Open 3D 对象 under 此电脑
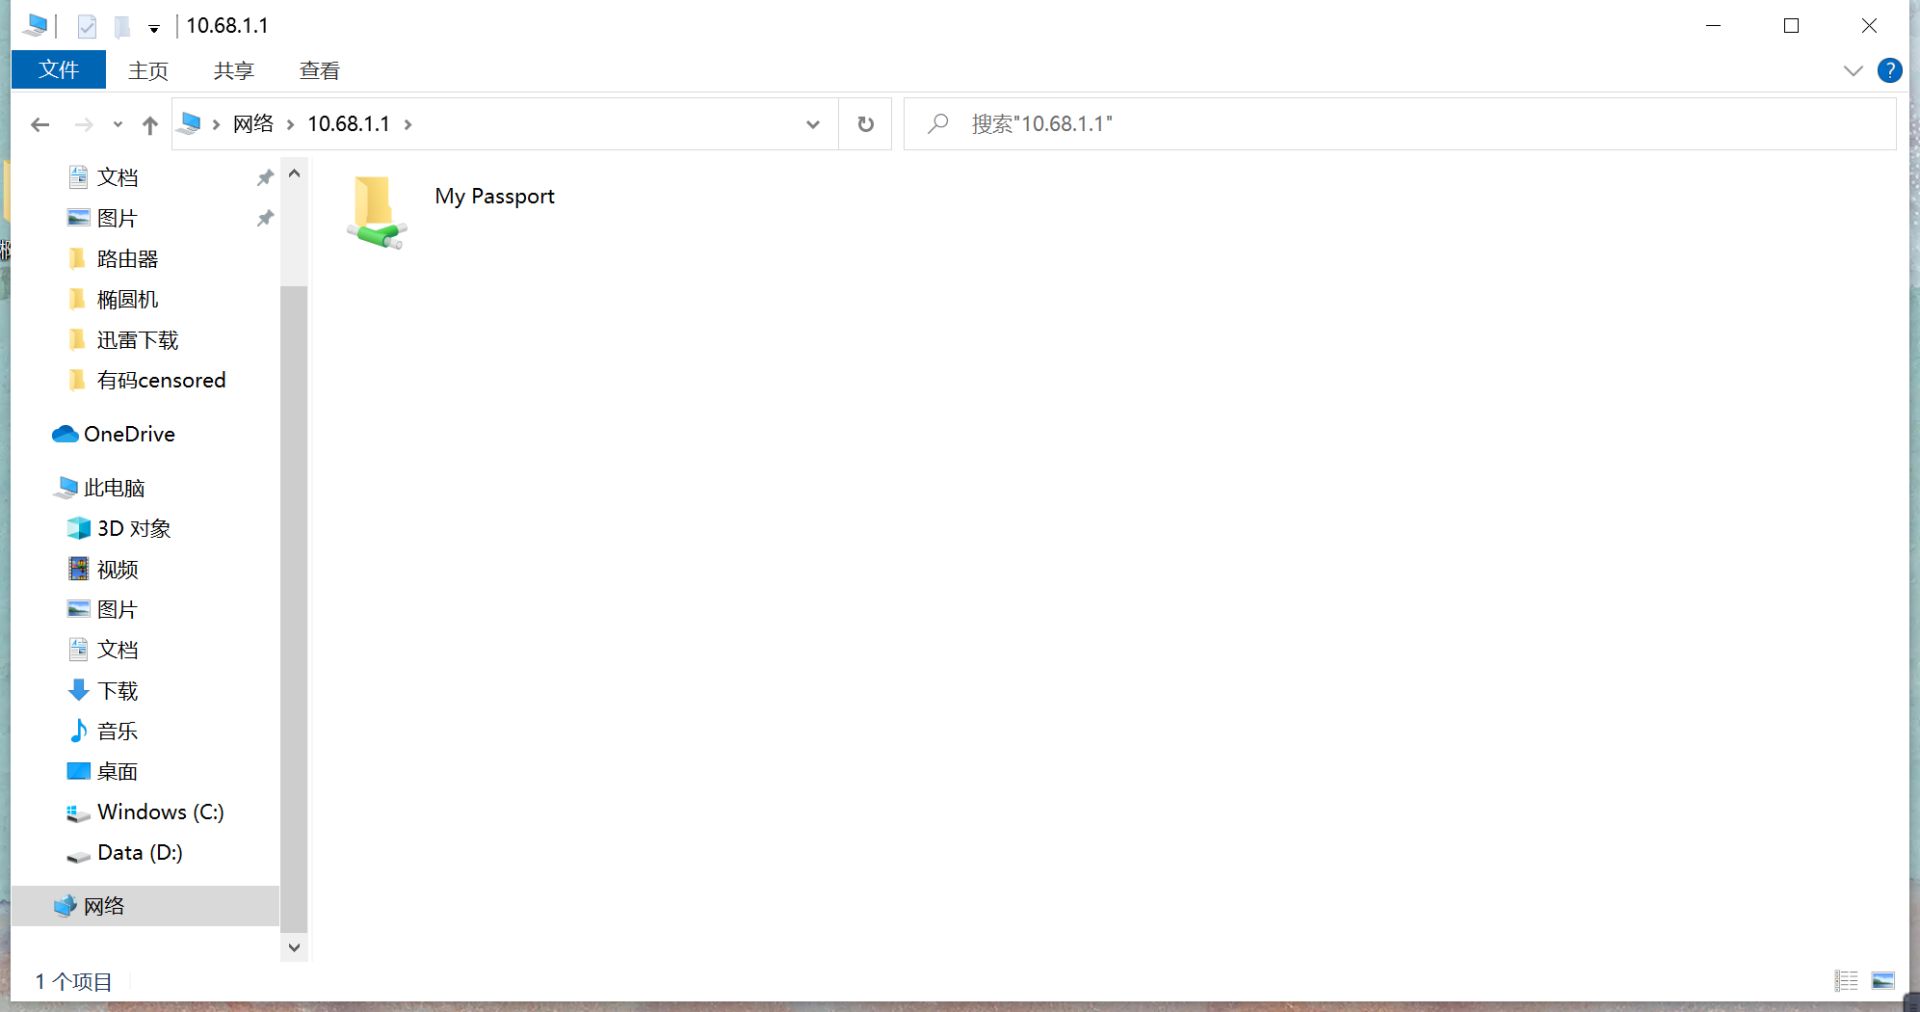Image resolution: width=1920 pixels, height=1012 pixels. (x=134, y=529)
